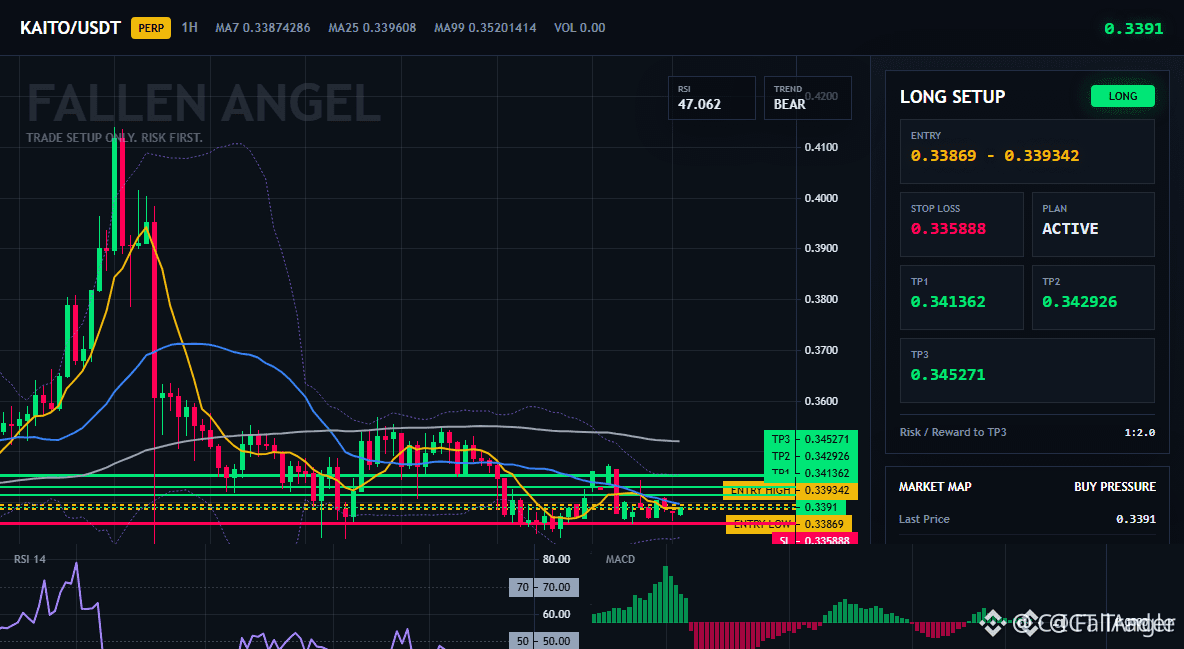Click the 0.3391 value beside Last Price
The width and height of the screenshot is (1184, 649).
click(1136, 519)
